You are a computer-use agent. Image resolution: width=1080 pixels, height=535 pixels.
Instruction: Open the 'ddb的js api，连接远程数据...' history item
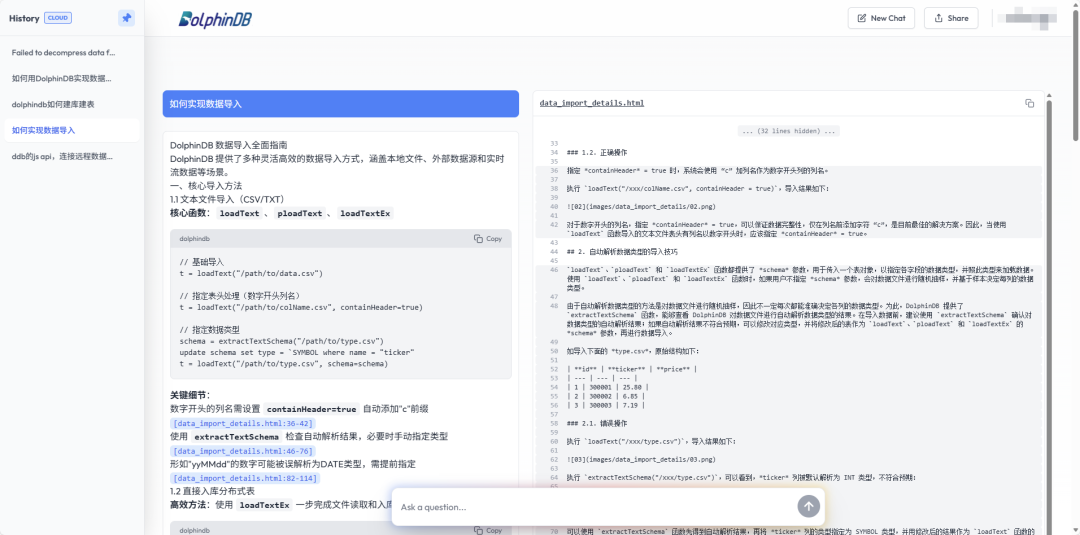coord(72,156)
